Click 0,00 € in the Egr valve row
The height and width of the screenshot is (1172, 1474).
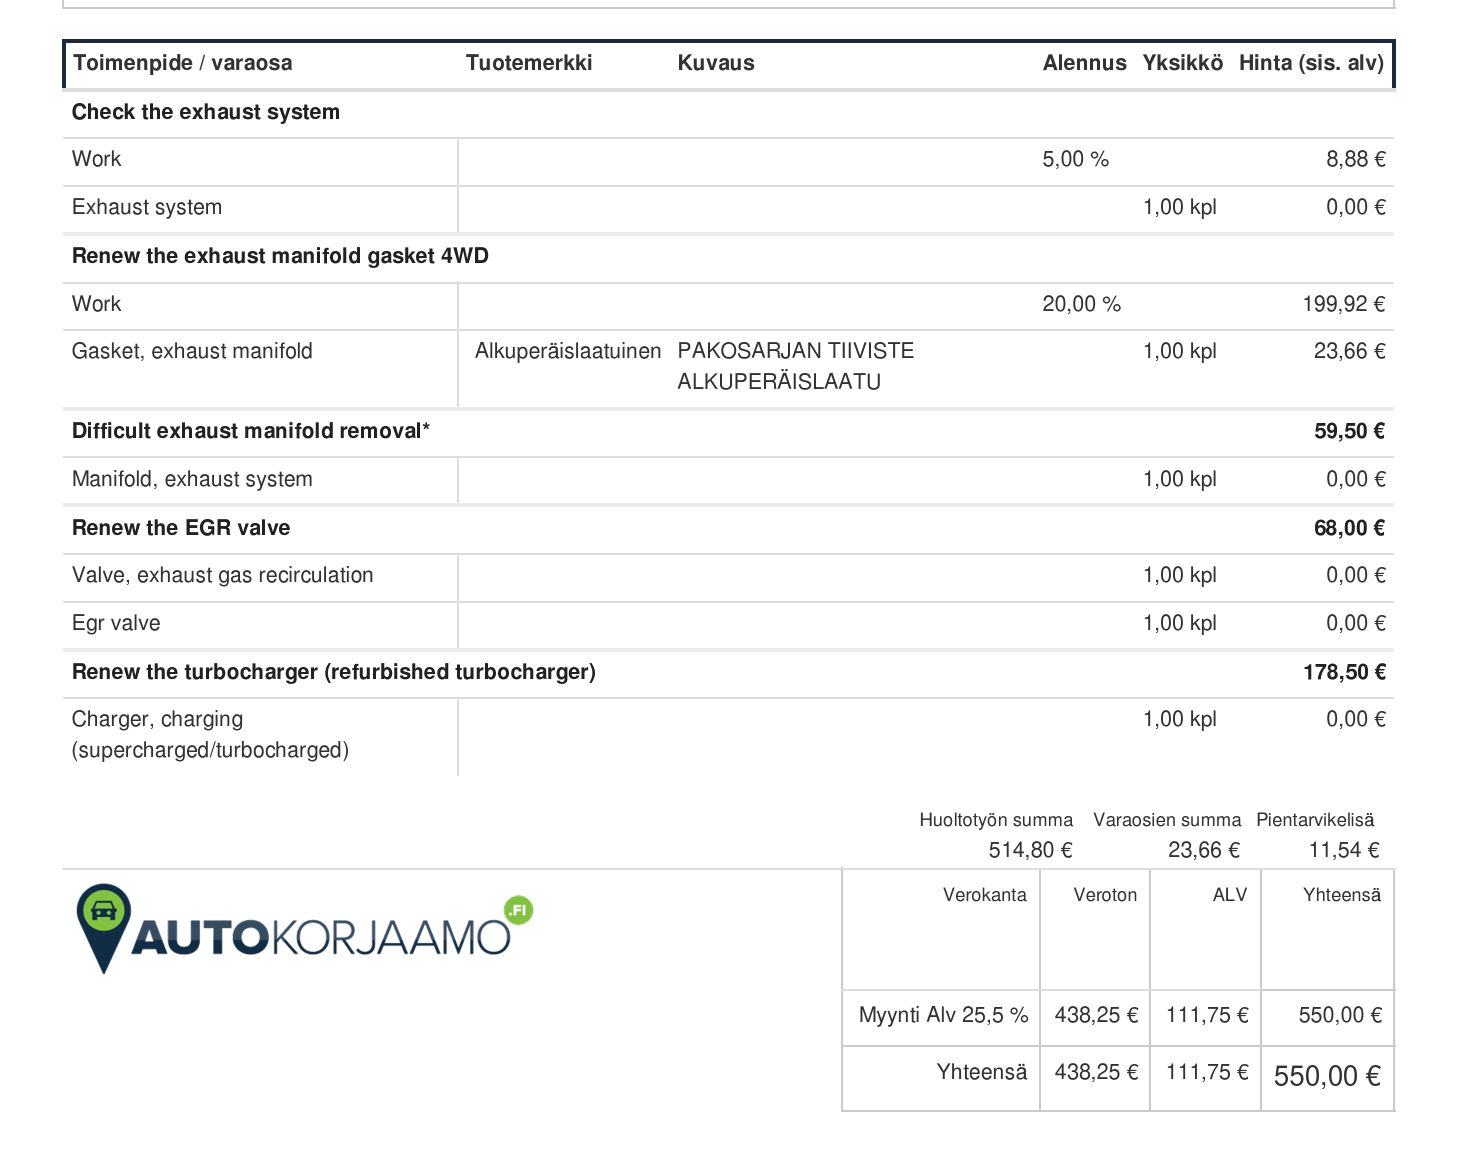(1355, 623)
